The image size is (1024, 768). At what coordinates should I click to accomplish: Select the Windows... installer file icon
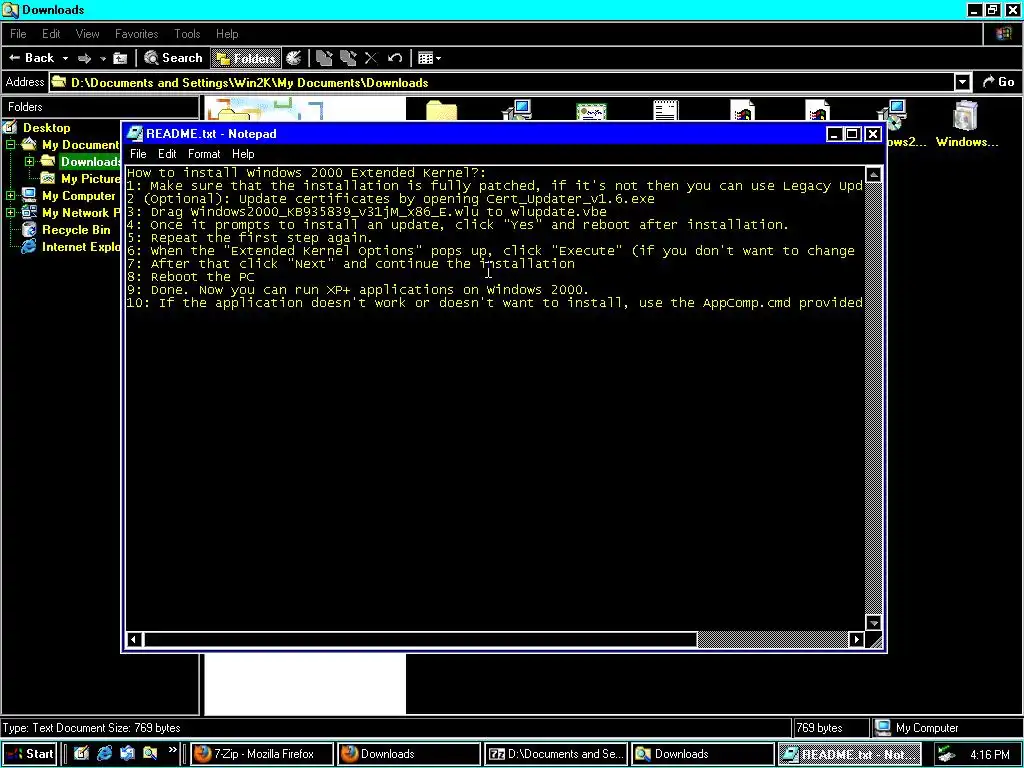click(x=966, y=115)
